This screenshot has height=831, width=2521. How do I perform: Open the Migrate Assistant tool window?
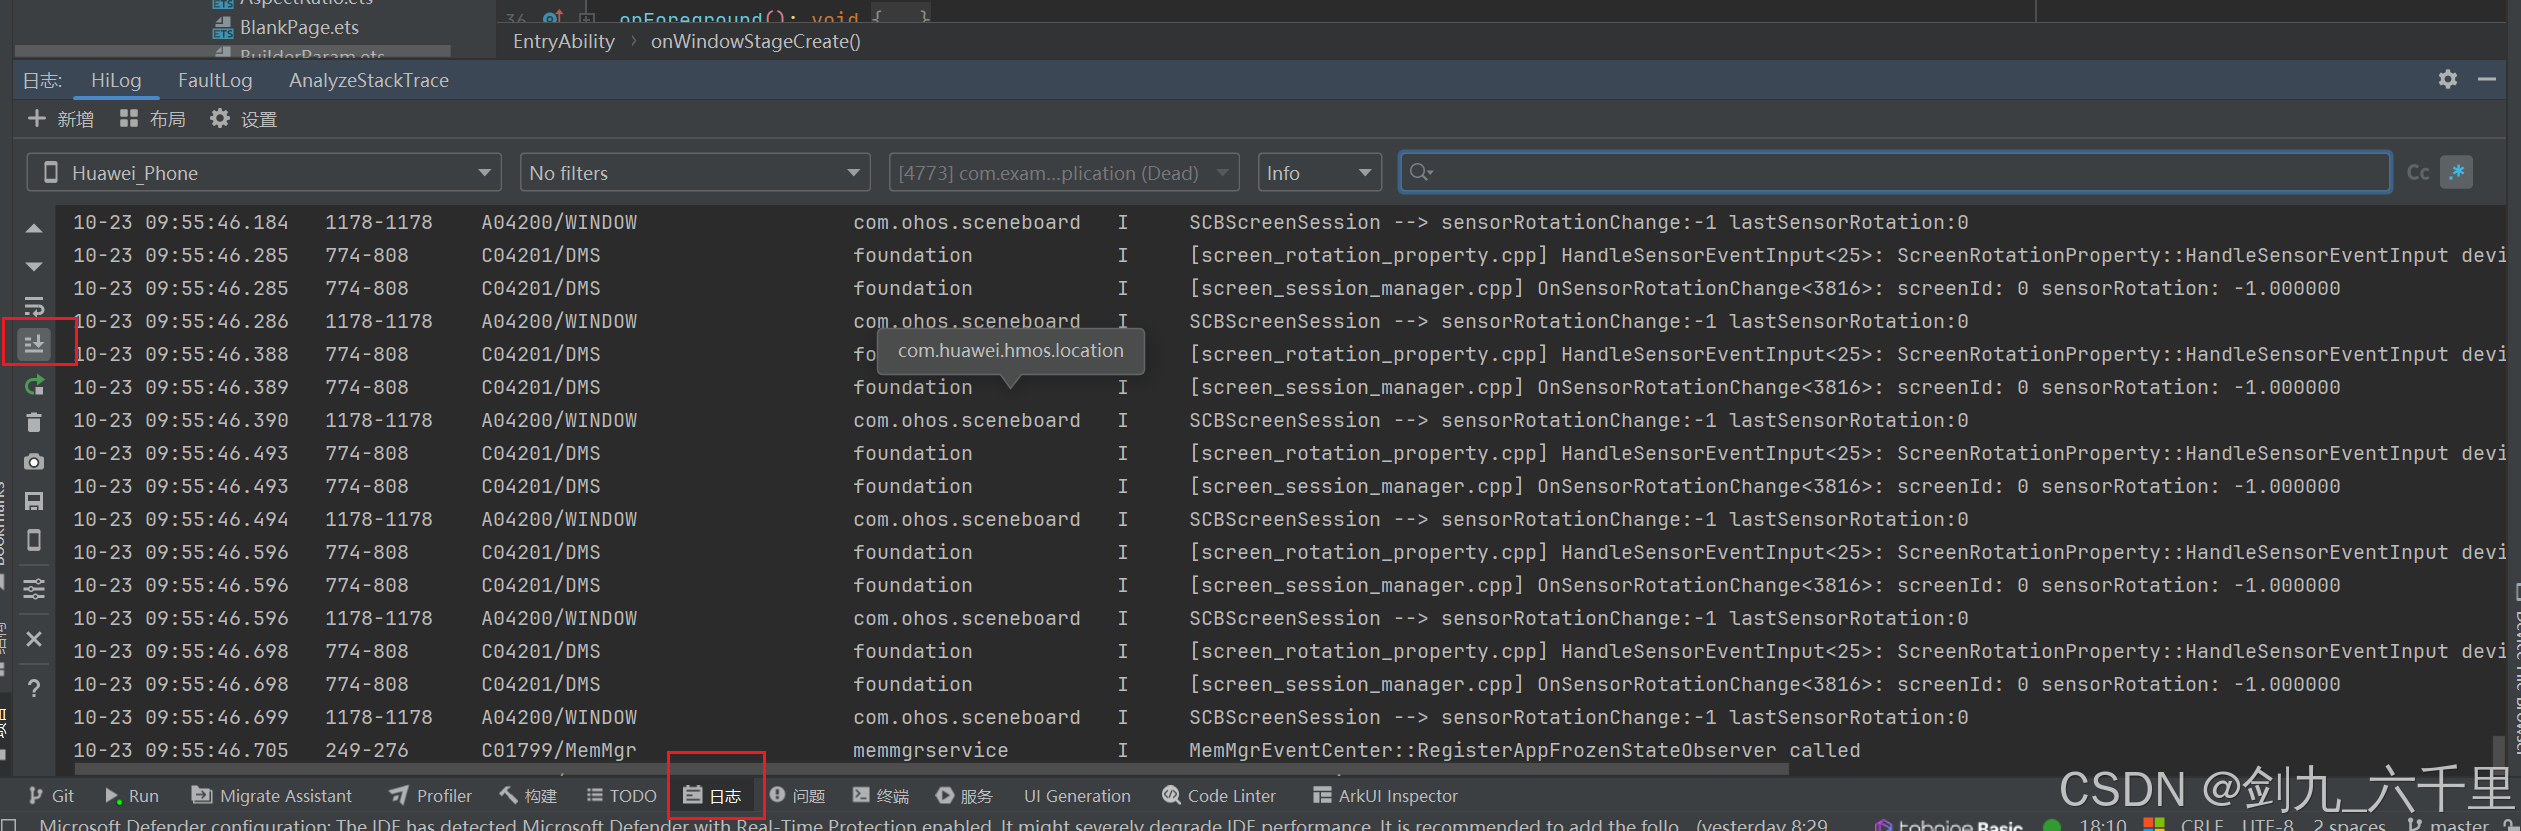(x=272, y=796)
